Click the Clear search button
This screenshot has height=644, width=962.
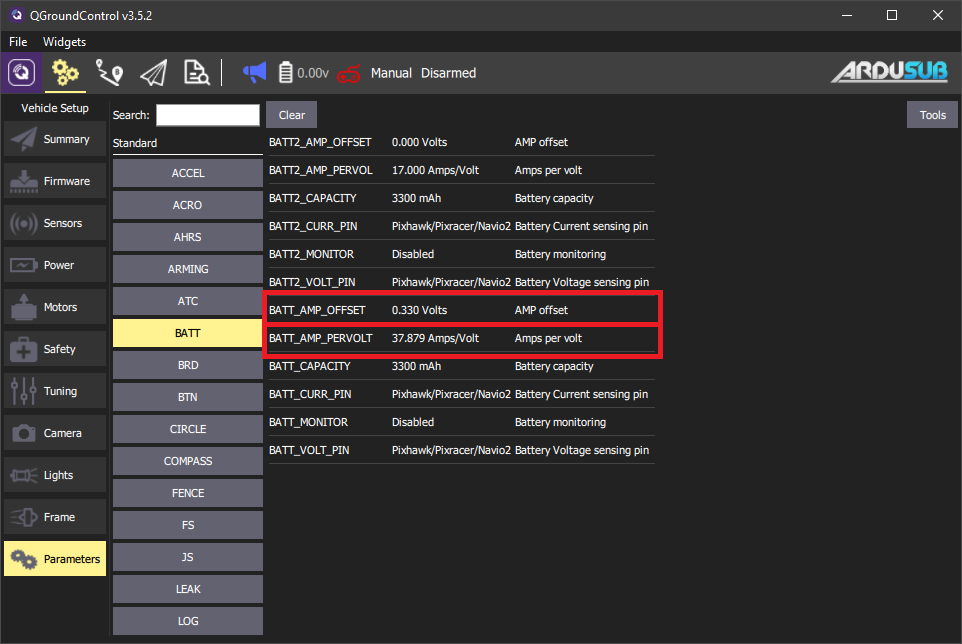coord(291,115)
